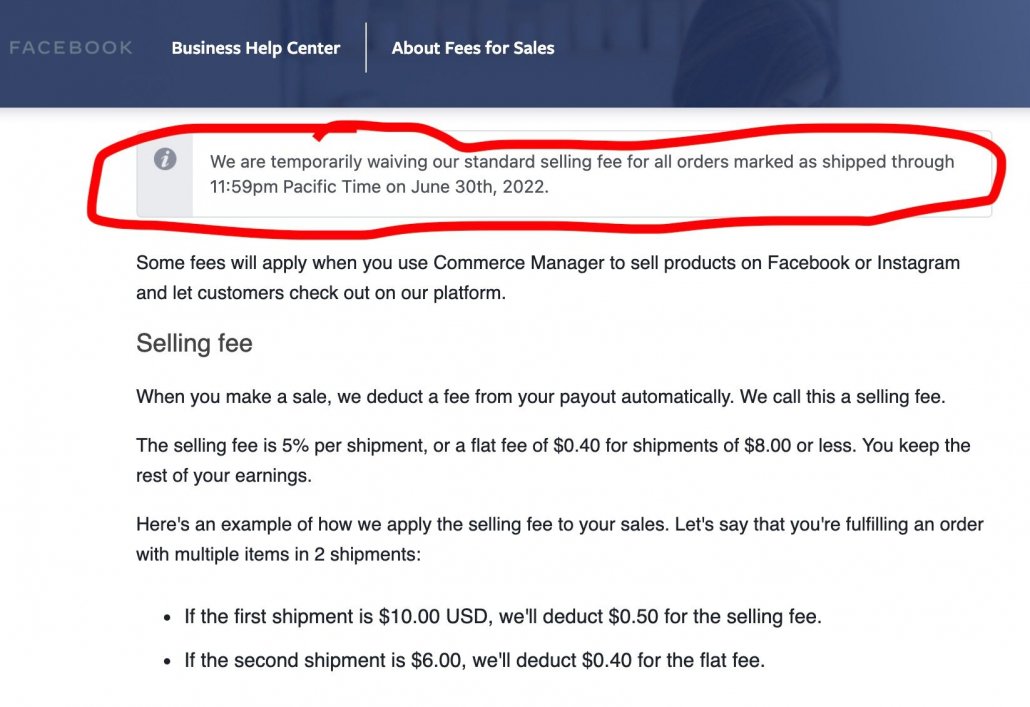Click the second shipment $6.00 bullet text
1030x707 pixels.
click(475, 660)
